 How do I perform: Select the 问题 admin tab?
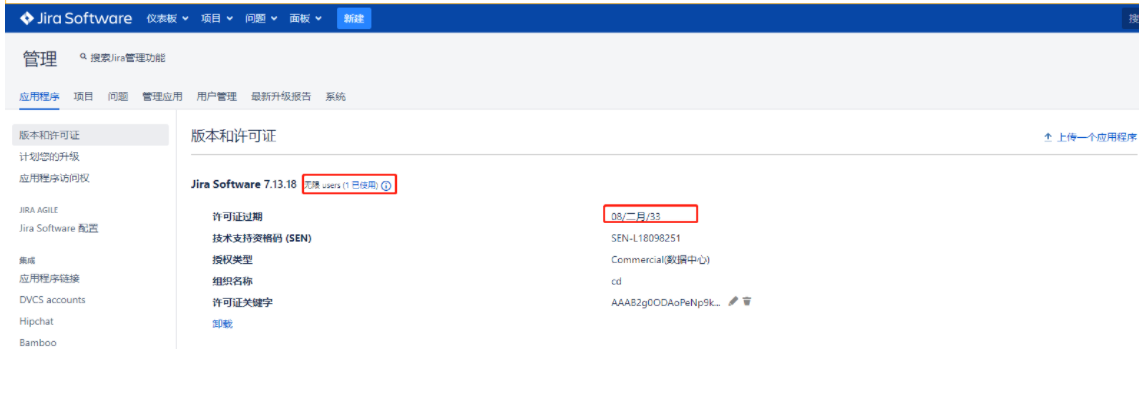(x=118, y=96)
